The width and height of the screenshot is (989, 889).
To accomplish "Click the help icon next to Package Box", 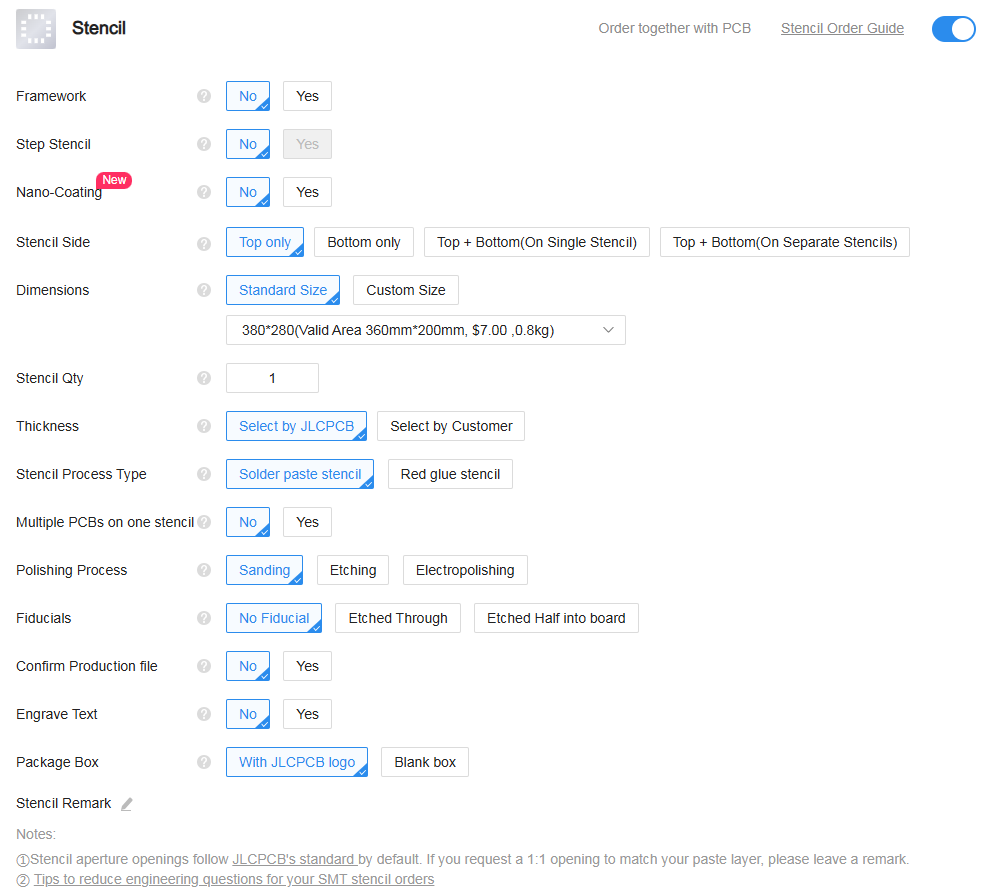I will tap(204, 762).
